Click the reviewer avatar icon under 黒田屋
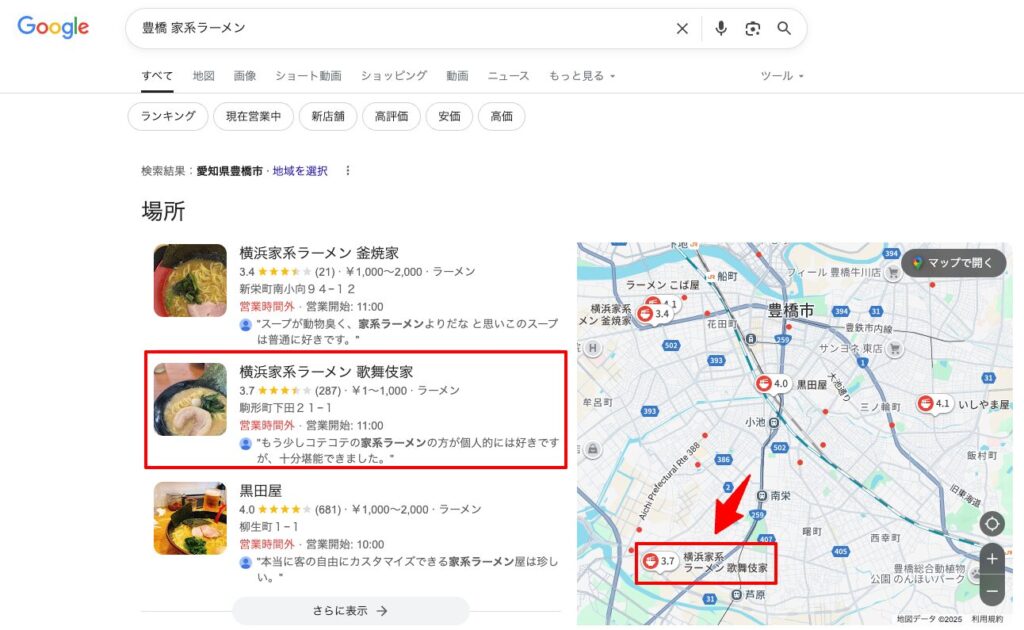The height and width of the screenshot is (630, 1024). click(246, 562)
